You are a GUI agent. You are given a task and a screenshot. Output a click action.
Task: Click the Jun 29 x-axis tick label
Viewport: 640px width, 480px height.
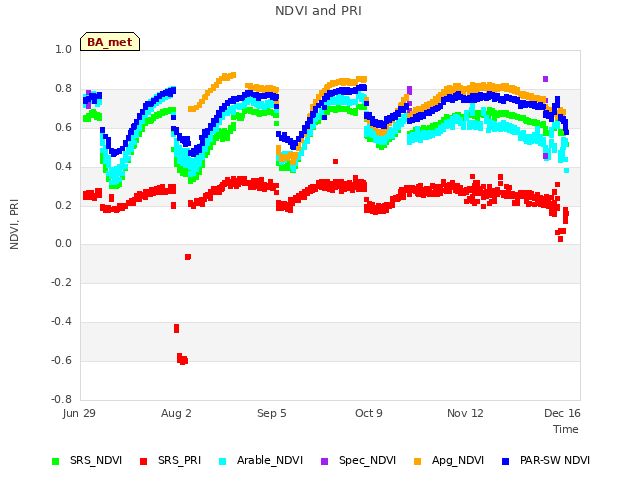pos(79,413)
